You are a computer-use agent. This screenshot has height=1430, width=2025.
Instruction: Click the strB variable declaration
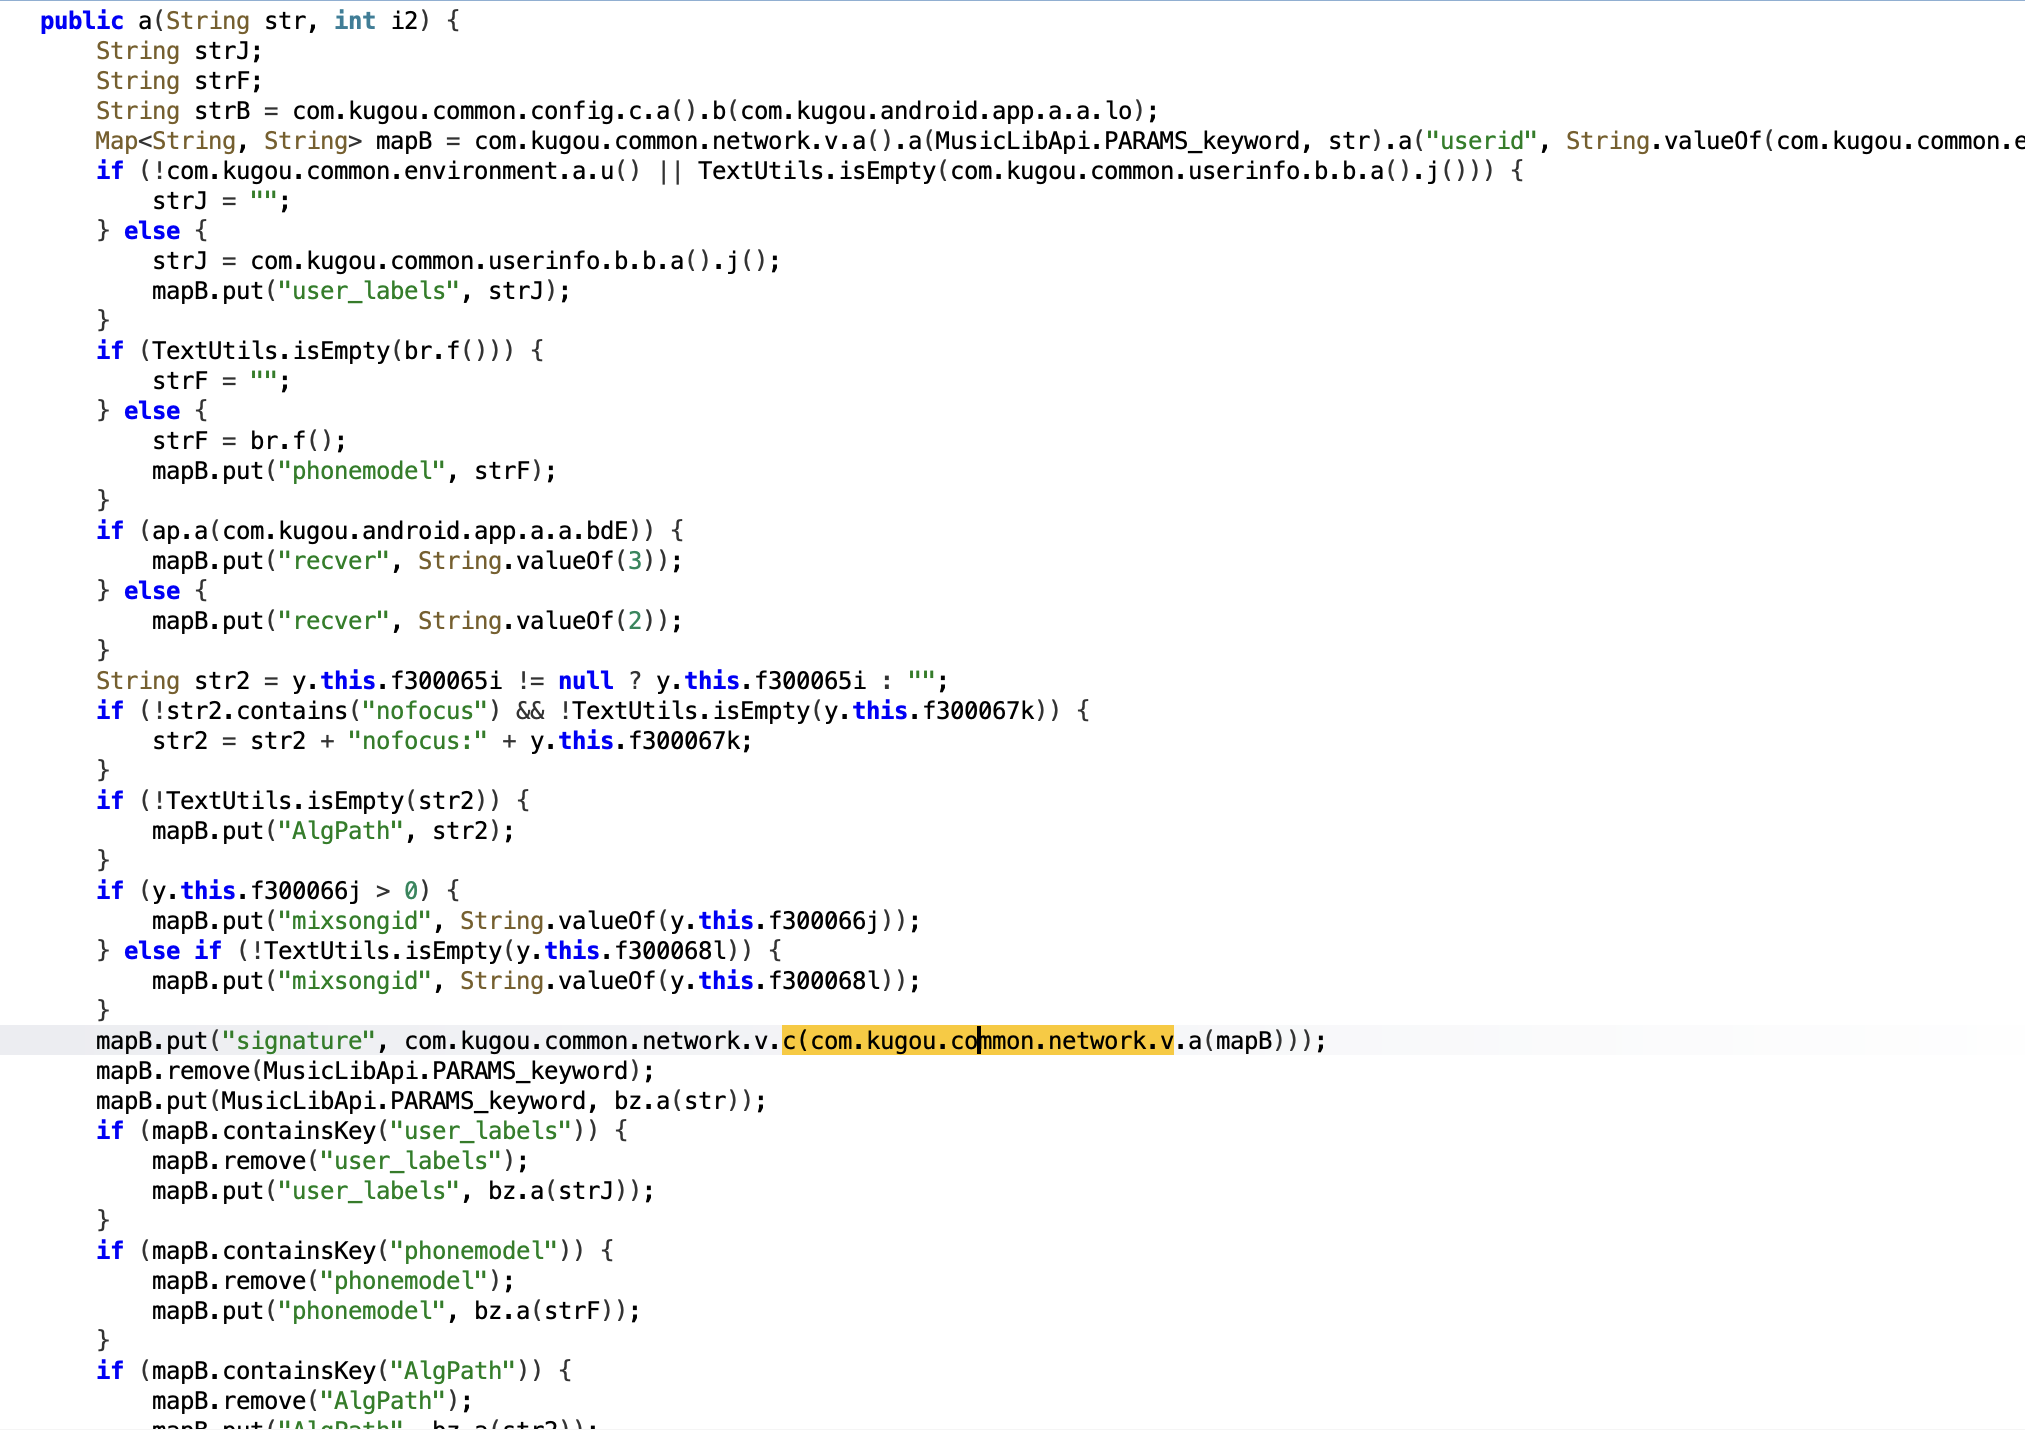pos(222,111)
